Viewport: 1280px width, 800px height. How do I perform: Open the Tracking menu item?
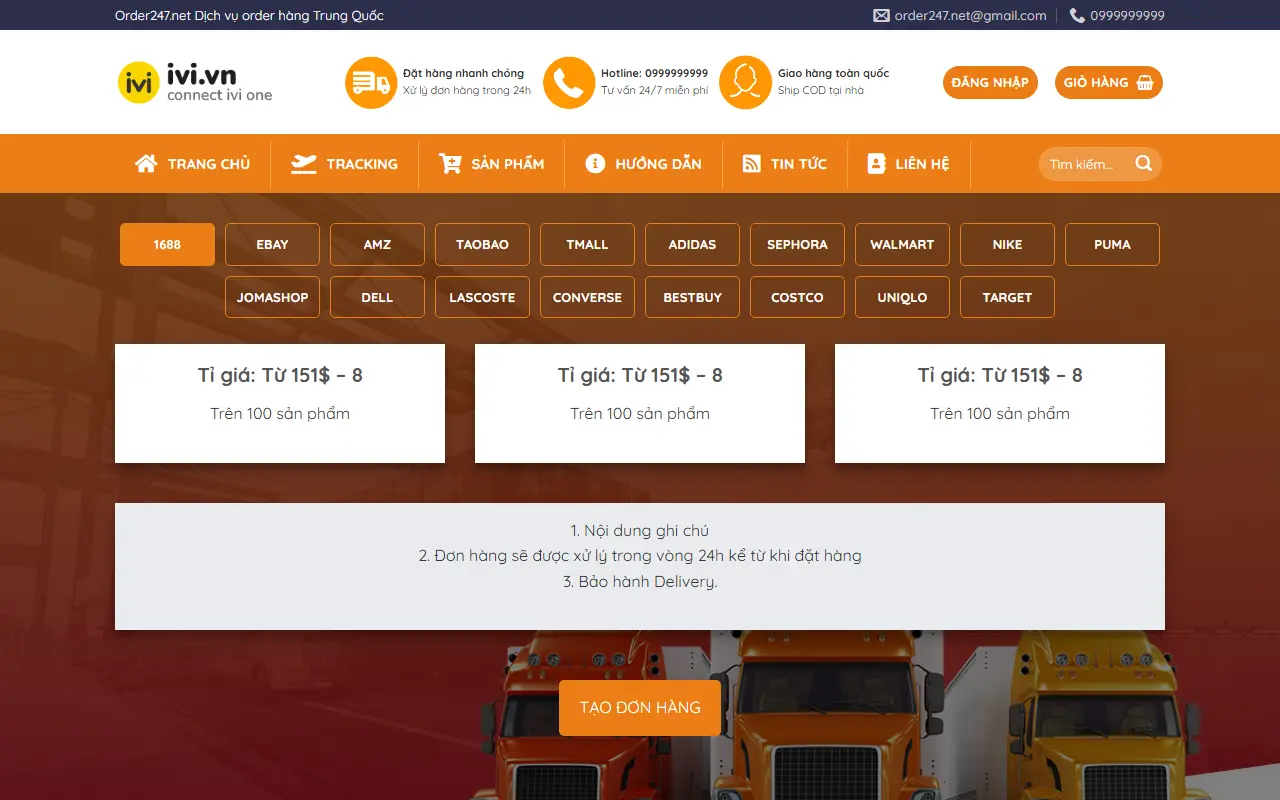coord(345,163)
